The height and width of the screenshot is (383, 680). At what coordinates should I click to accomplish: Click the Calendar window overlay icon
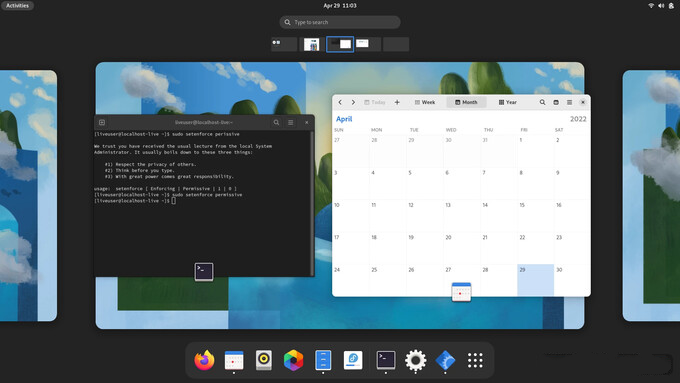coord(461,291)
